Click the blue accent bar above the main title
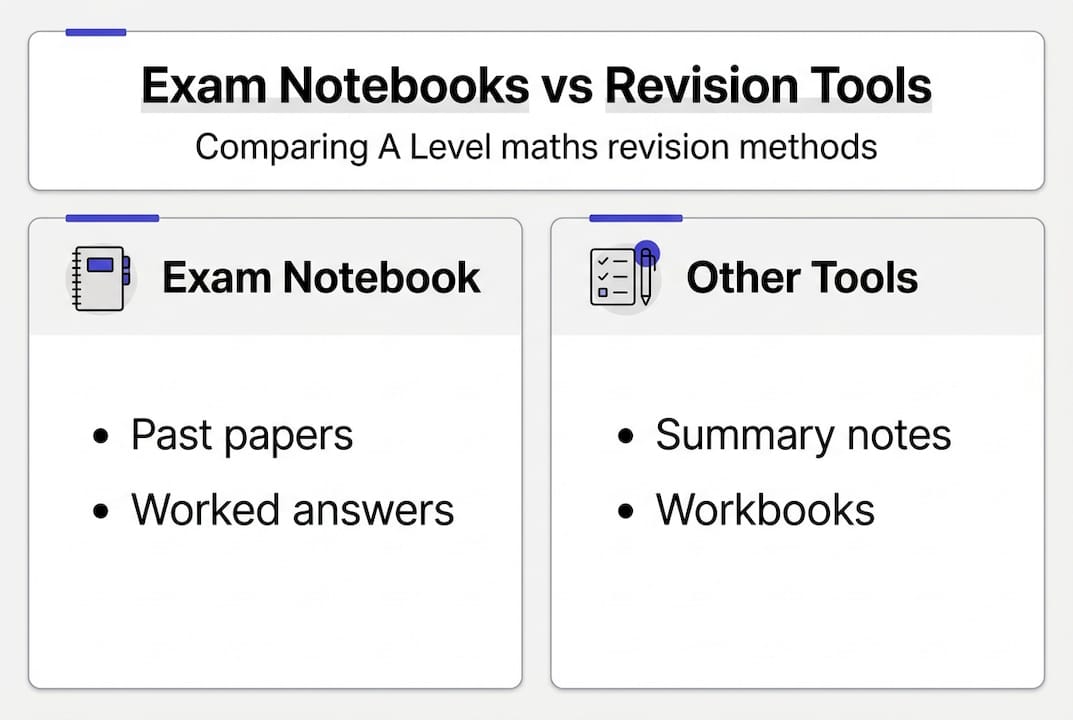Image resolution: width=1073 pixels, height=720 pixels. (96, 33)
